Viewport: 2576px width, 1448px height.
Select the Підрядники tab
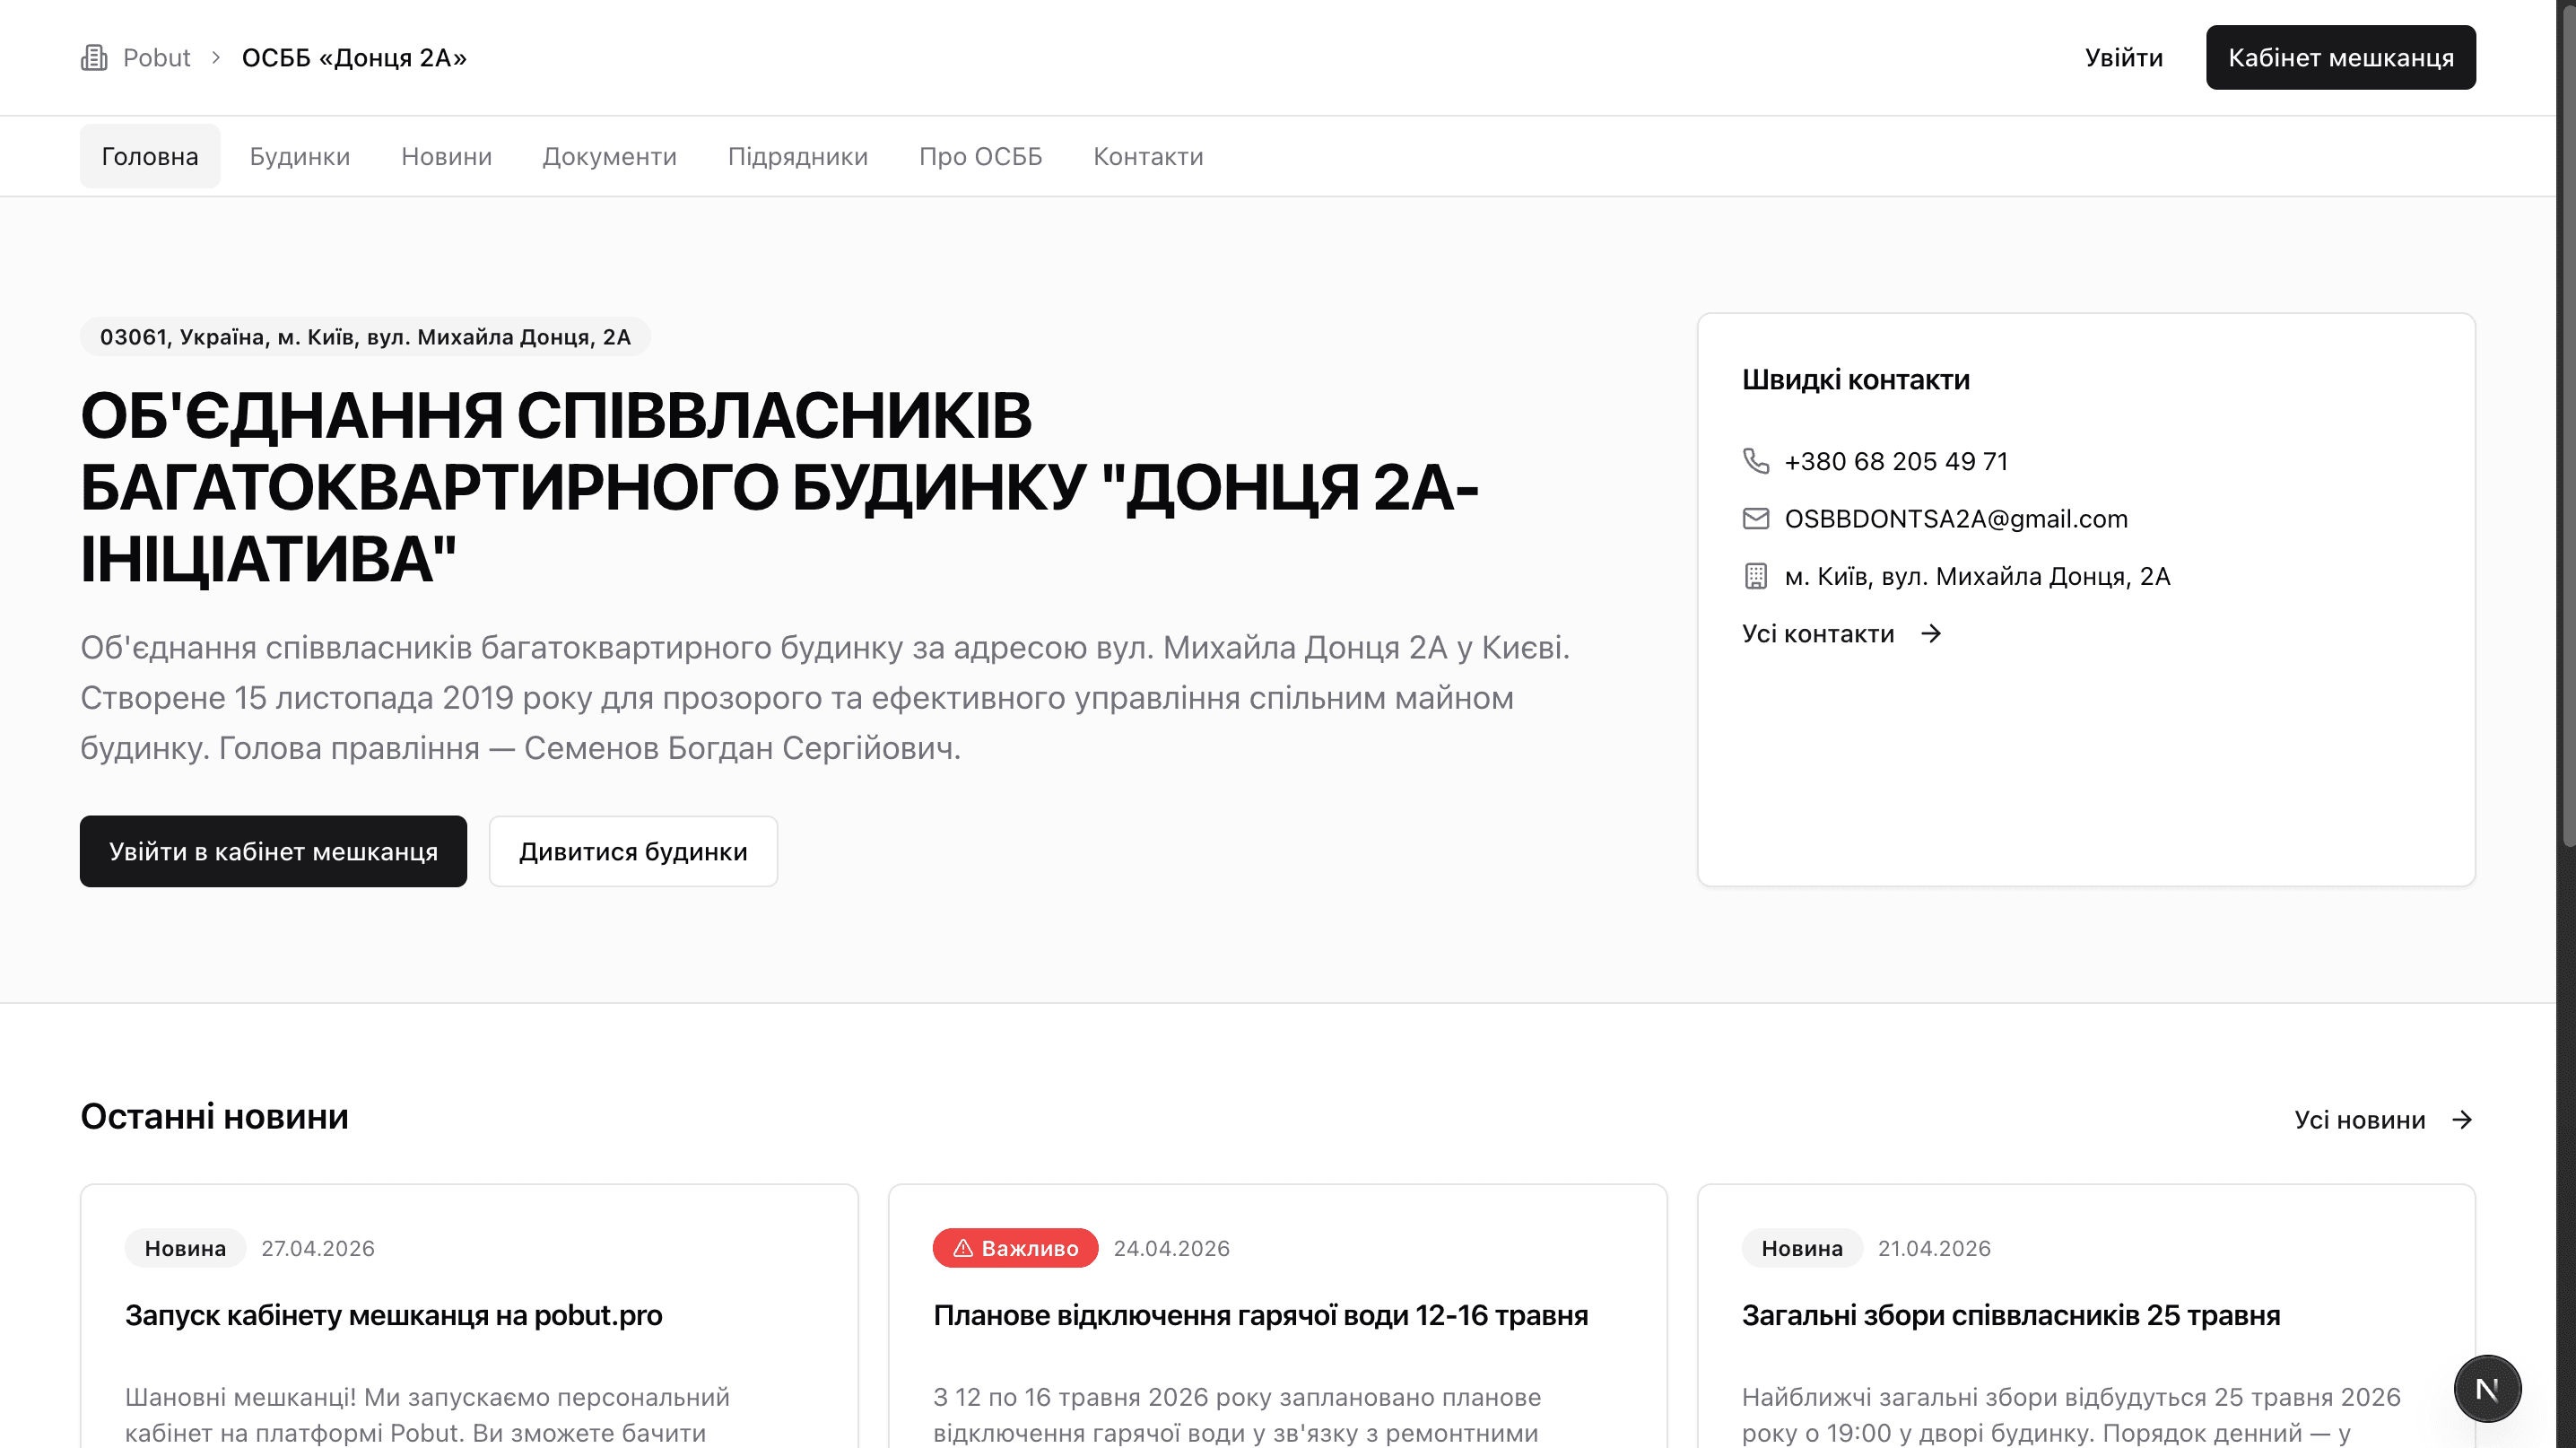[x=798, y=157]
